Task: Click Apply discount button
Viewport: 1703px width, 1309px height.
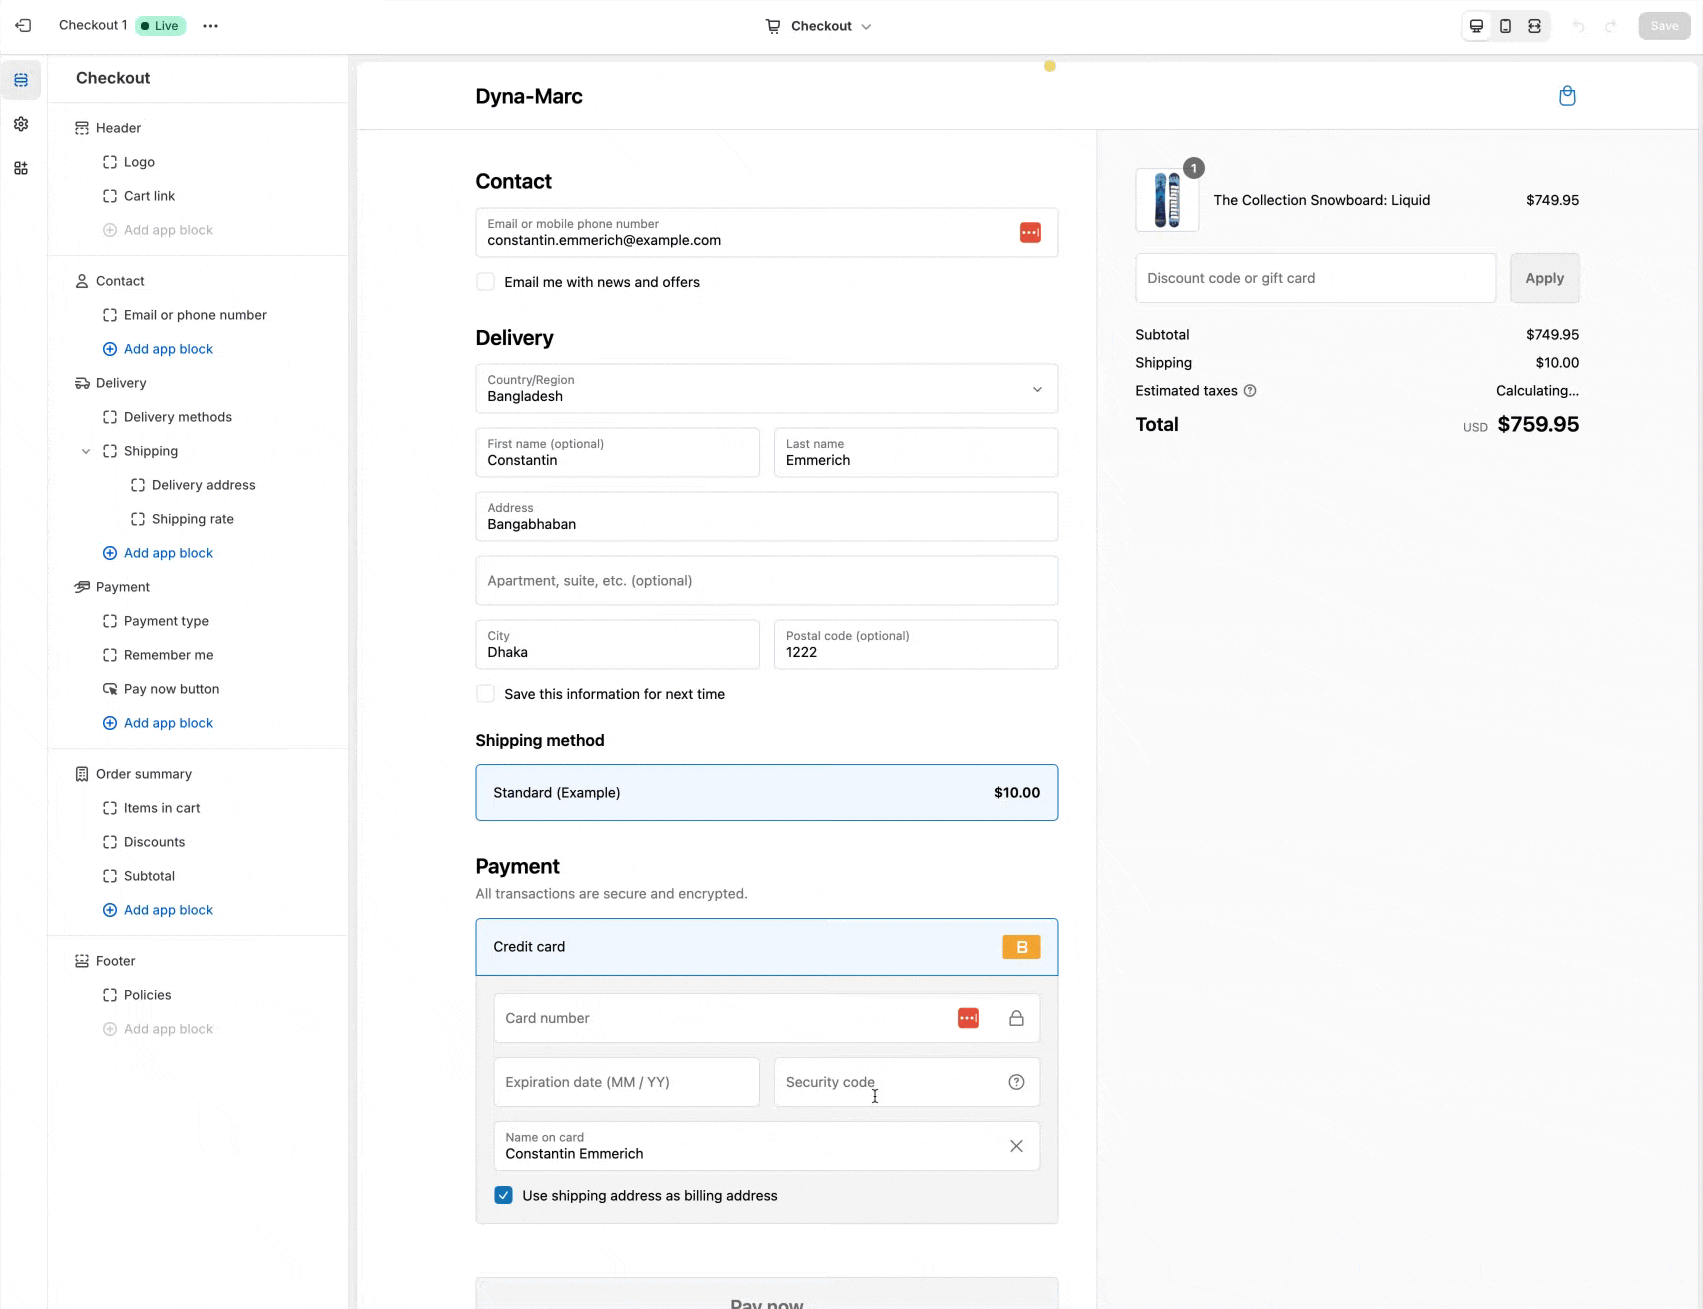Action: 1544,278
